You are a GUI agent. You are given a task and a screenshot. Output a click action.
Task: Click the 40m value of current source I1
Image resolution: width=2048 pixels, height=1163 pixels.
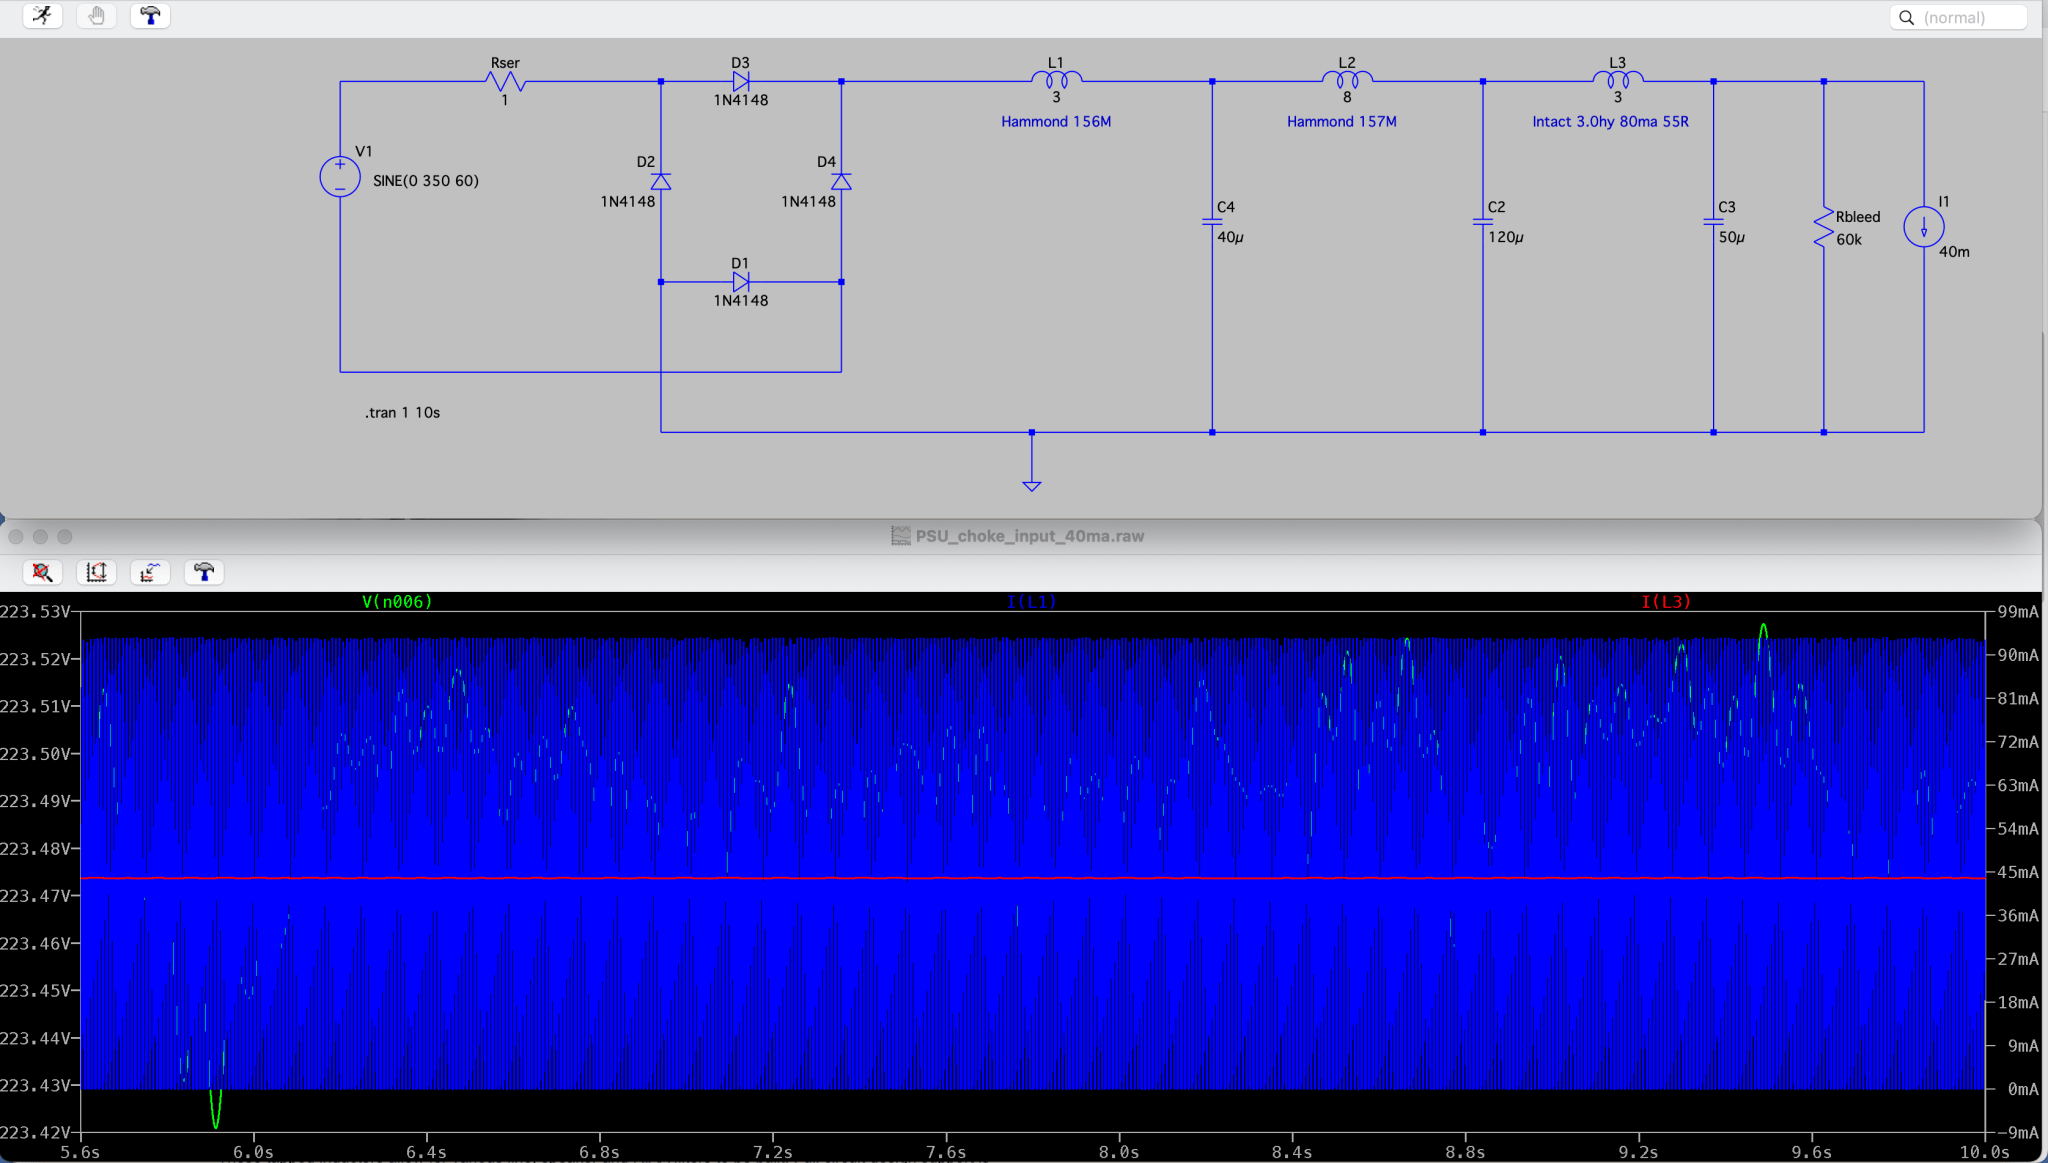click(x=1954, y=251)
